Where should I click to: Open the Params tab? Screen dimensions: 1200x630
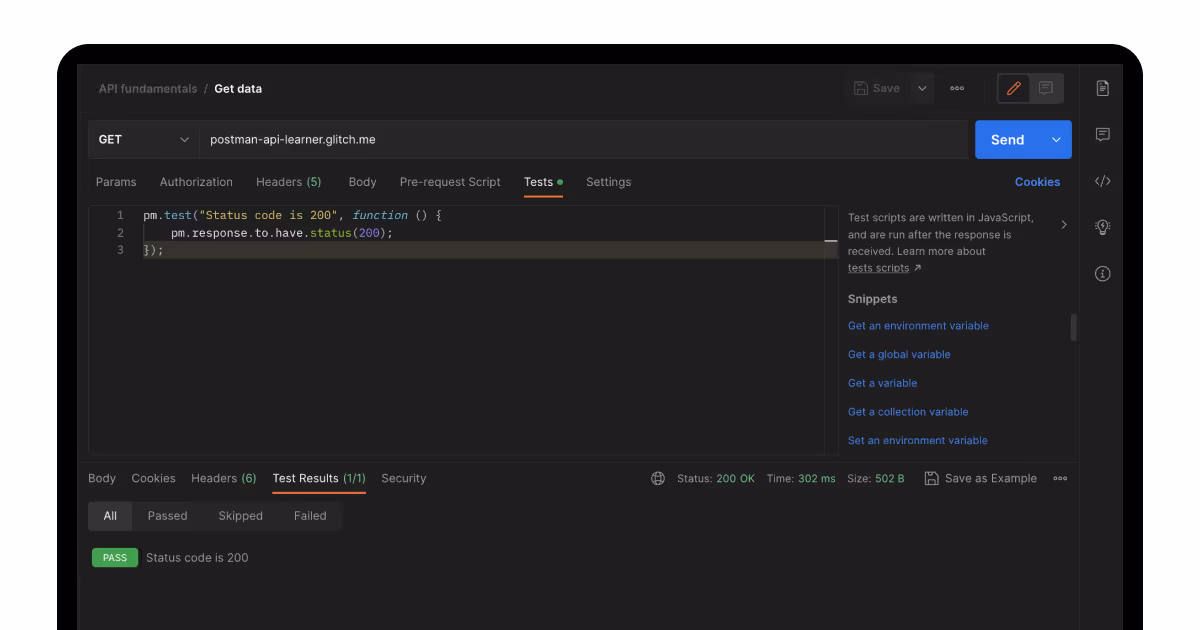tap(116, 182)
